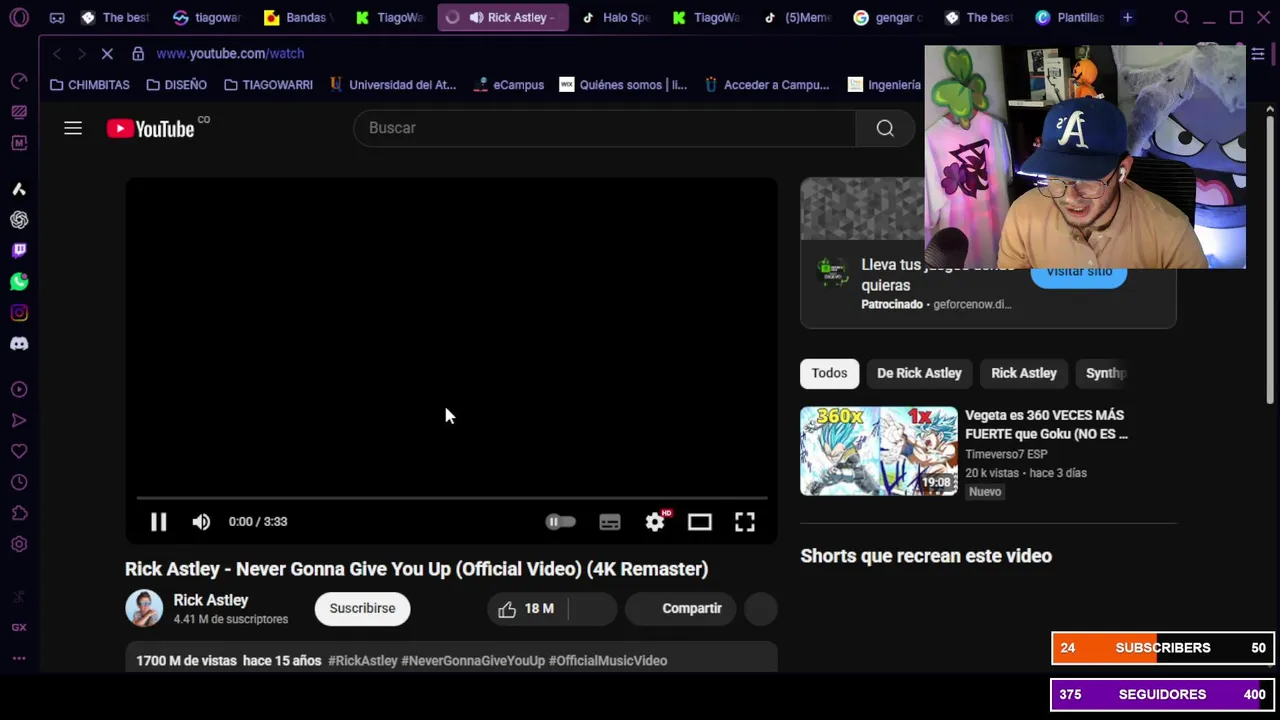Open the browser tab search magnifier
This screenshot has width=1280, height=720.
[x=1182, y=17]
